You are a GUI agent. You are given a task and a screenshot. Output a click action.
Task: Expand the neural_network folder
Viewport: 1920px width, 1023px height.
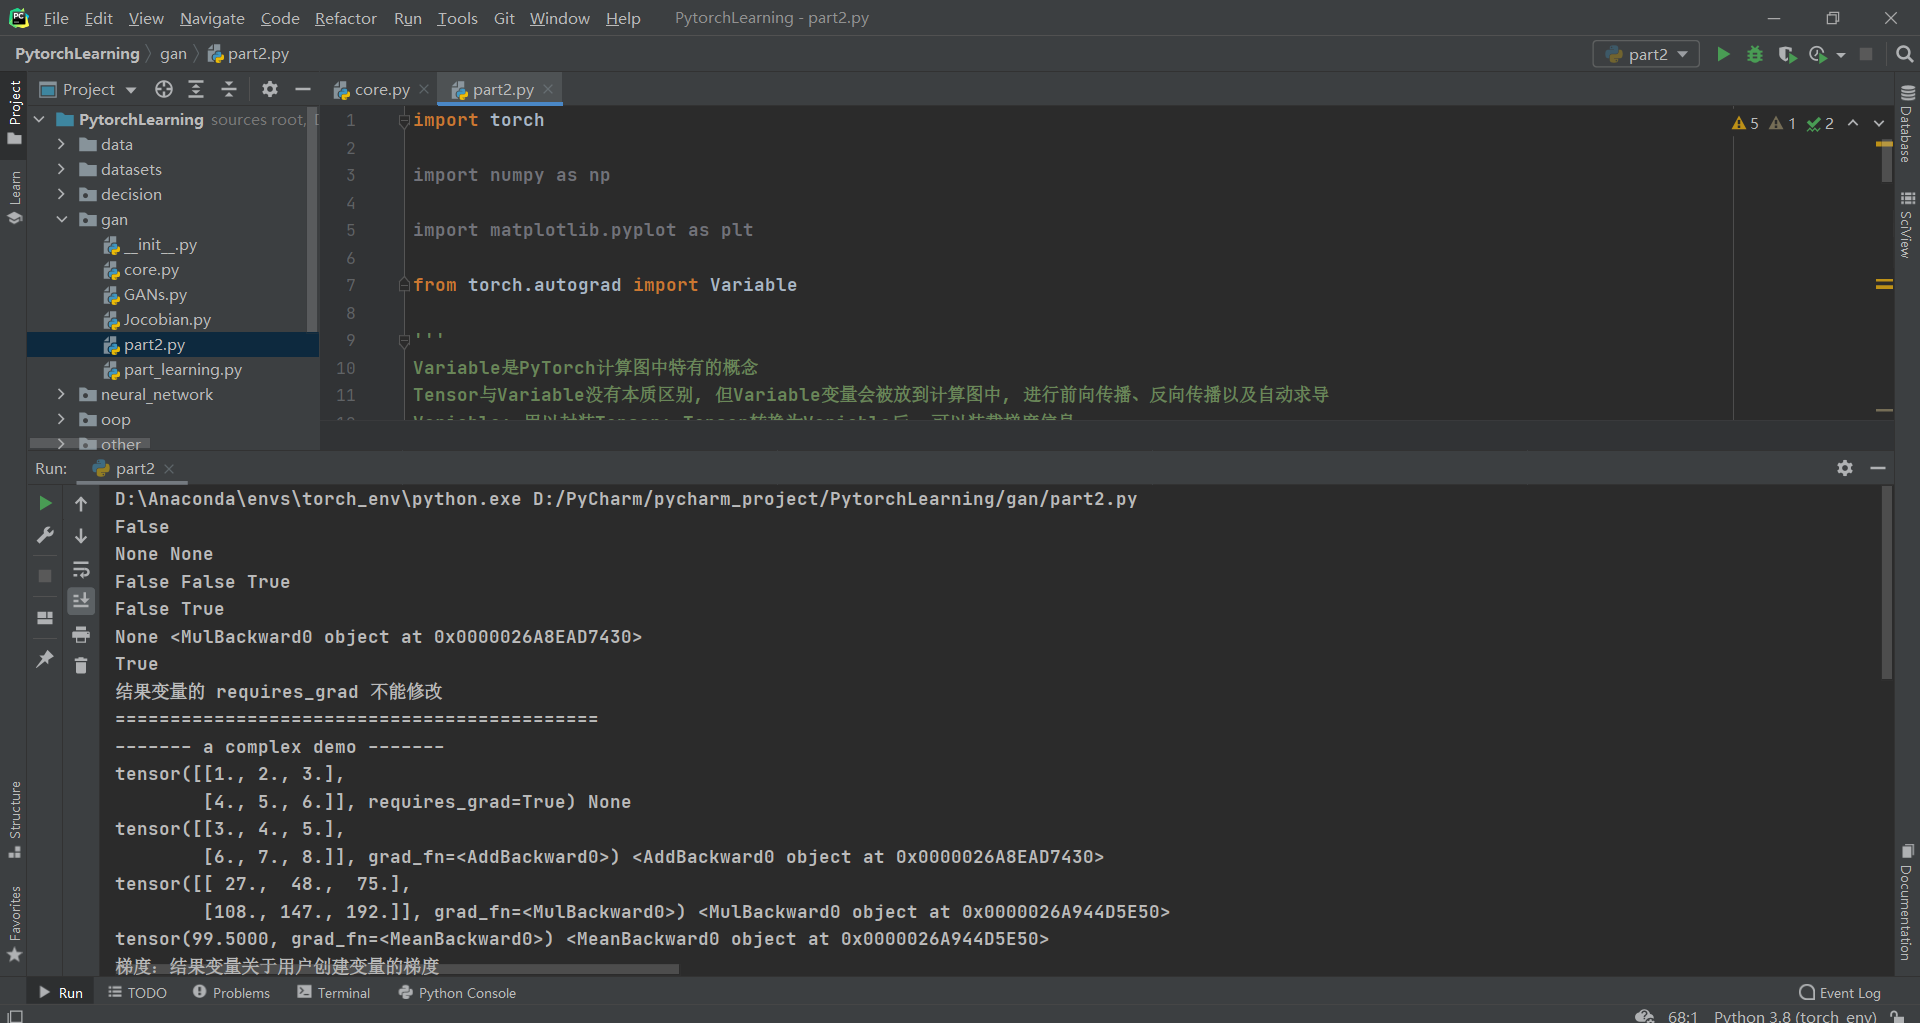point(61,394)
